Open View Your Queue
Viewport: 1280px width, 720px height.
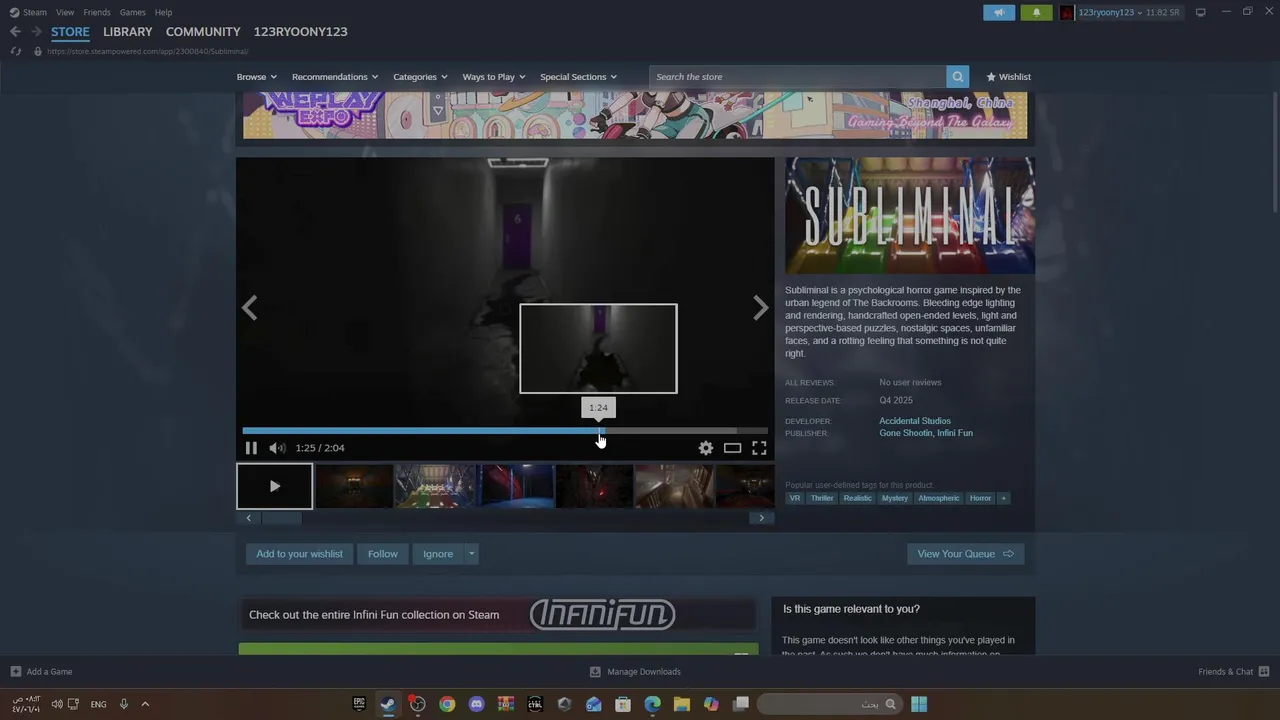click(965, 554)
